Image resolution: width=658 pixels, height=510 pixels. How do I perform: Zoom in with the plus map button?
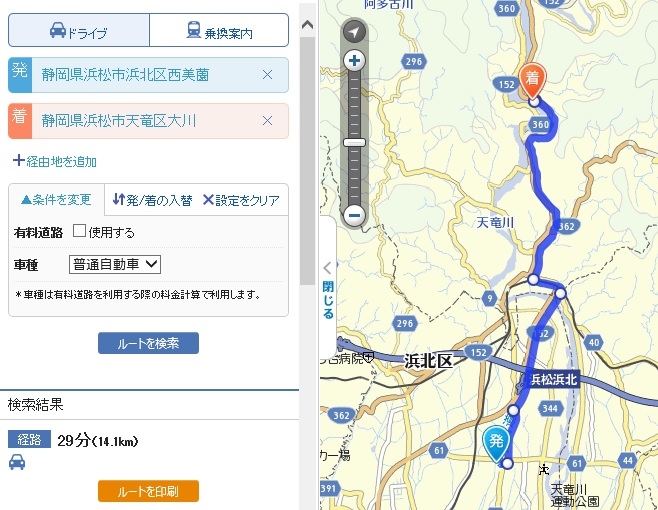tap(354, 60)
